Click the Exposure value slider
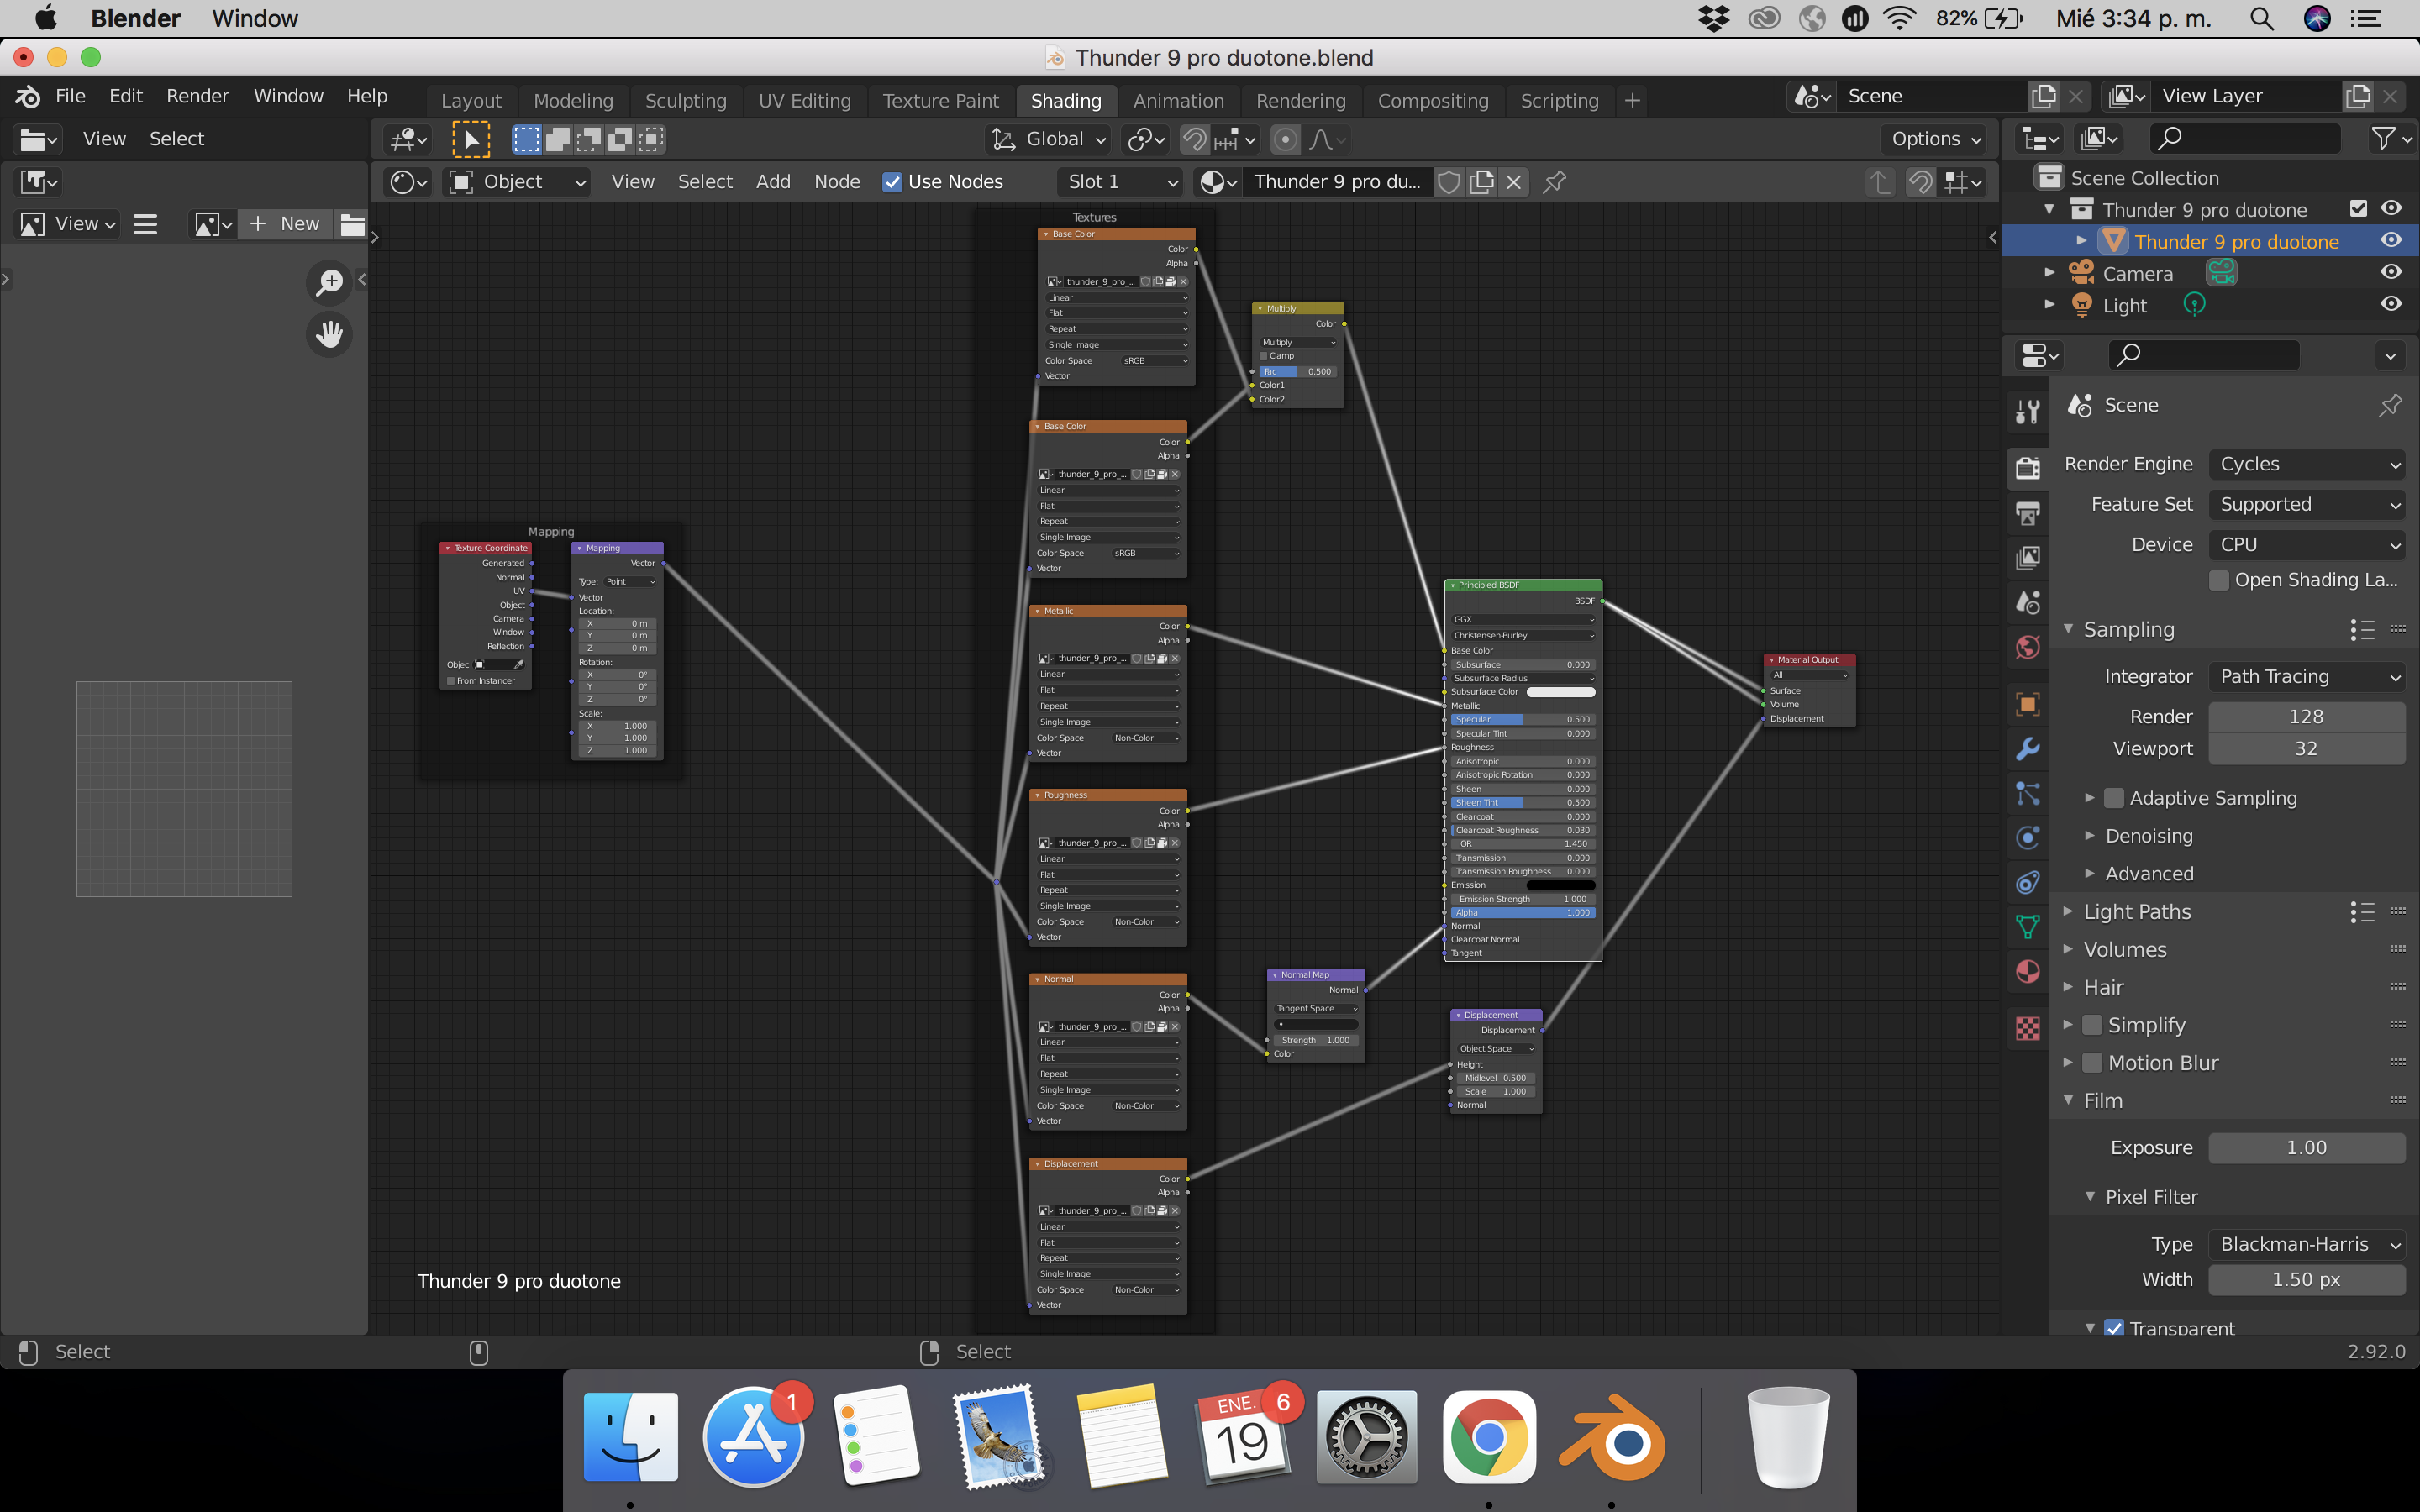The height and width of the screenshot is (1512, 2420). [2305, 1148]
